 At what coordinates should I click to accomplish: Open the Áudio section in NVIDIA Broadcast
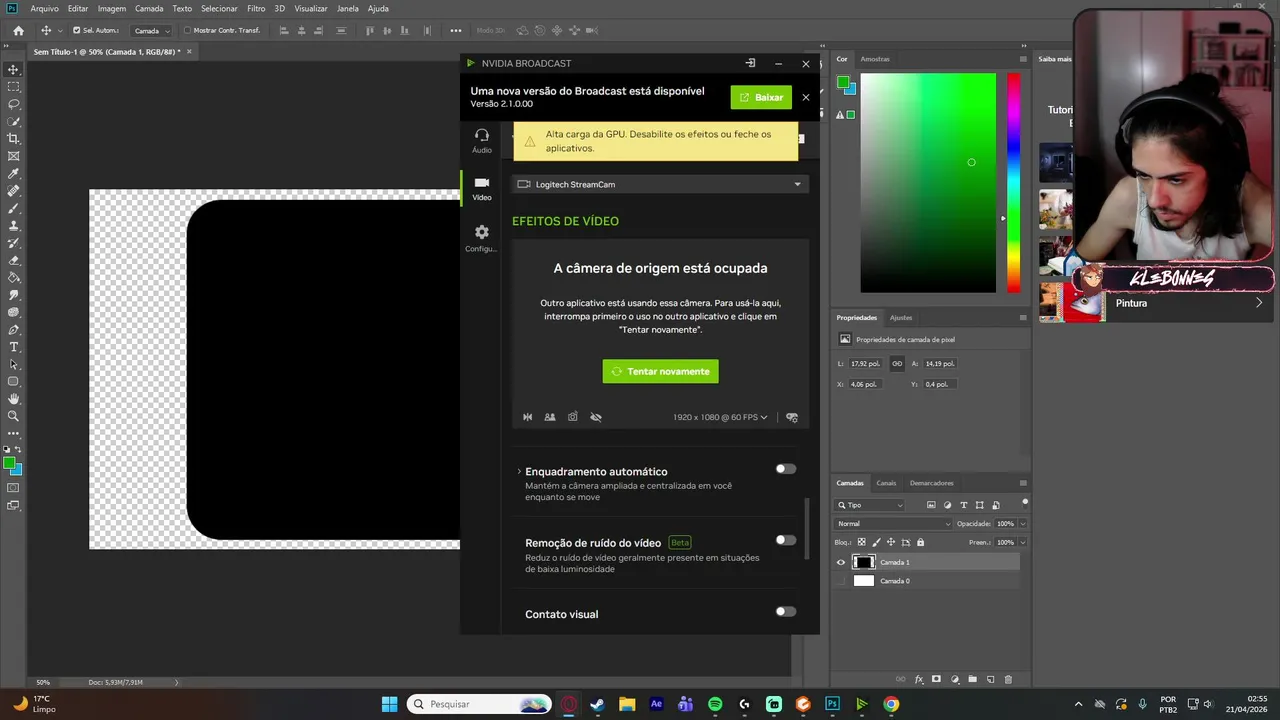[482, 140]
